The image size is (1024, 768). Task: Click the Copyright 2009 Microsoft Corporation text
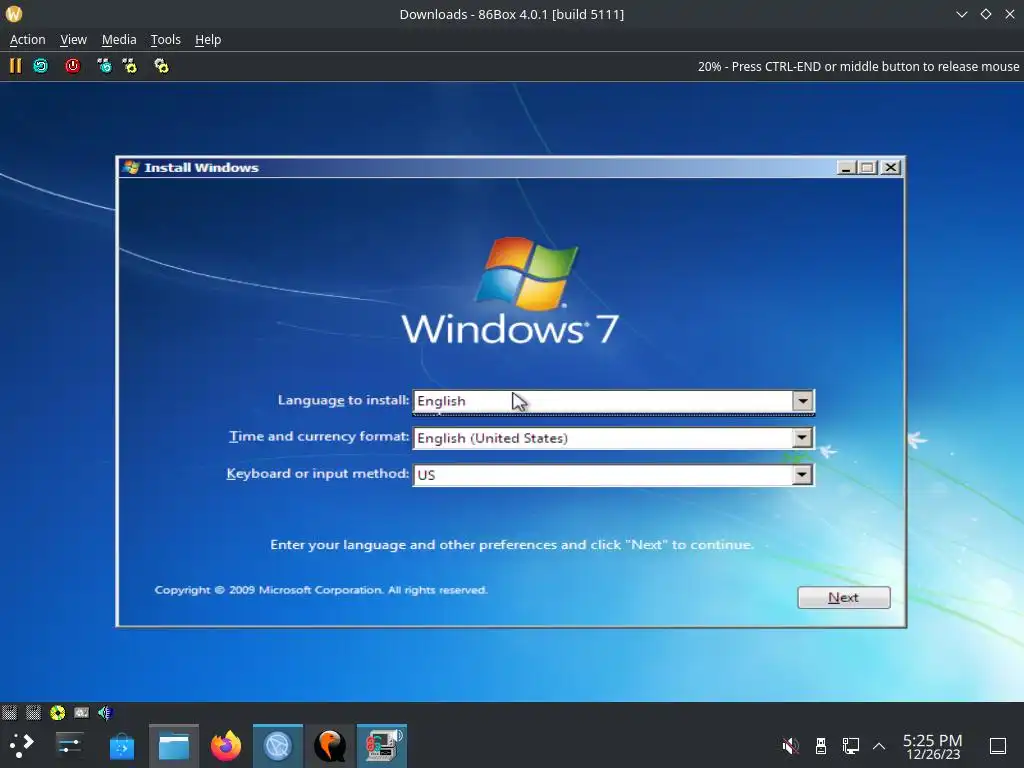tap(321, 590)
